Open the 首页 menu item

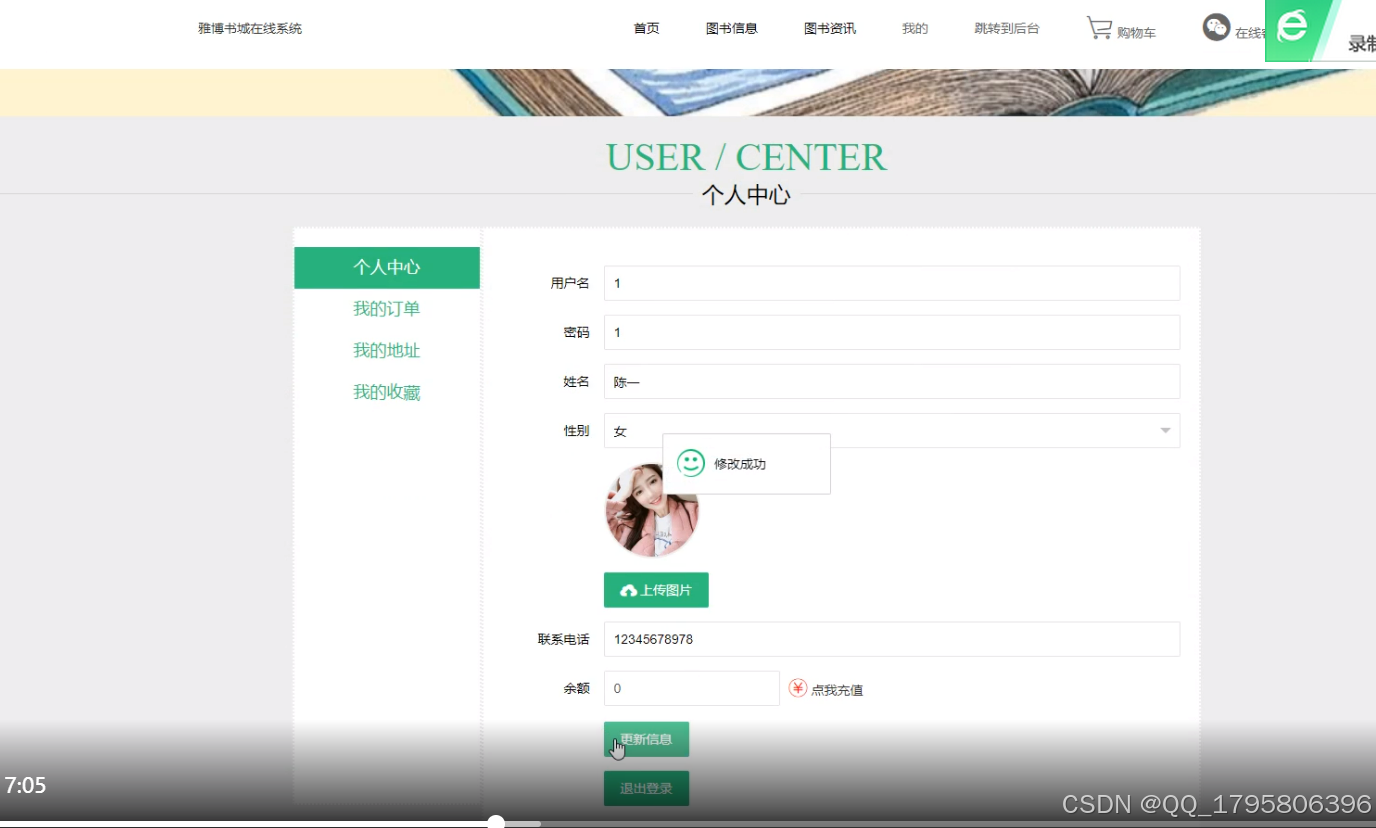645,28
